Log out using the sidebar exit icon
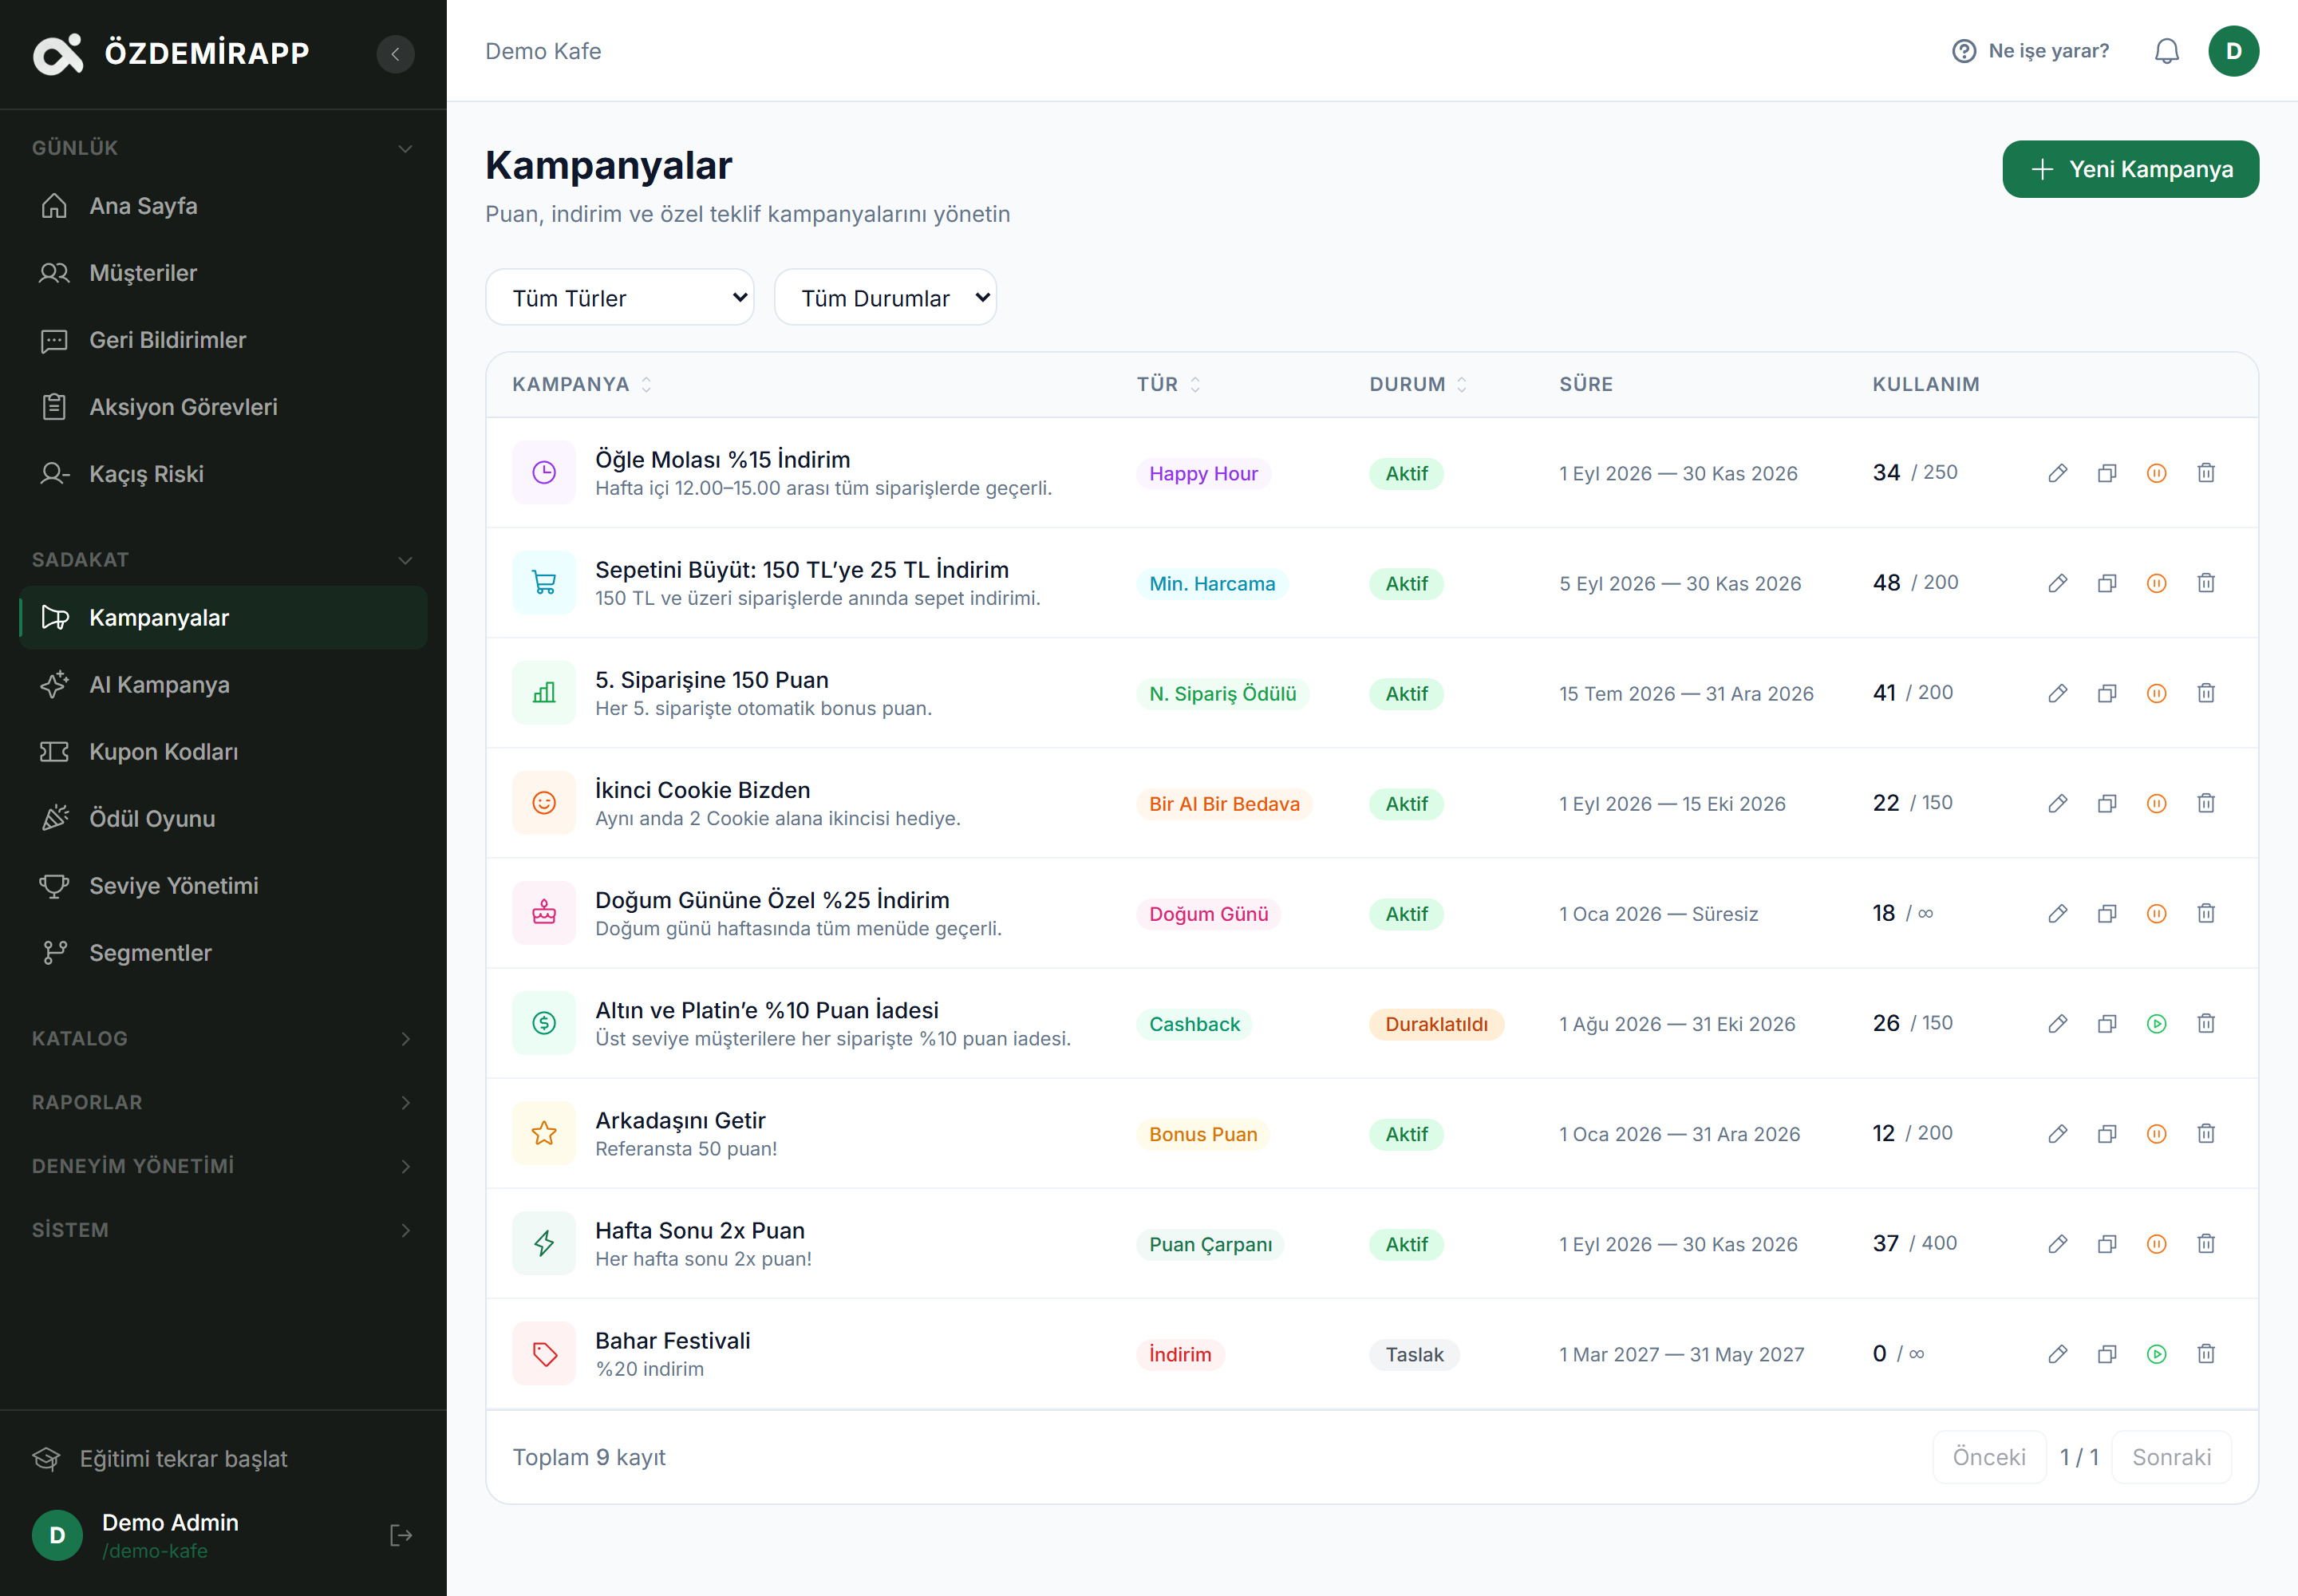This screenshot has width=2298, height=1596. pyautogui.click(x=401, y=1535)
